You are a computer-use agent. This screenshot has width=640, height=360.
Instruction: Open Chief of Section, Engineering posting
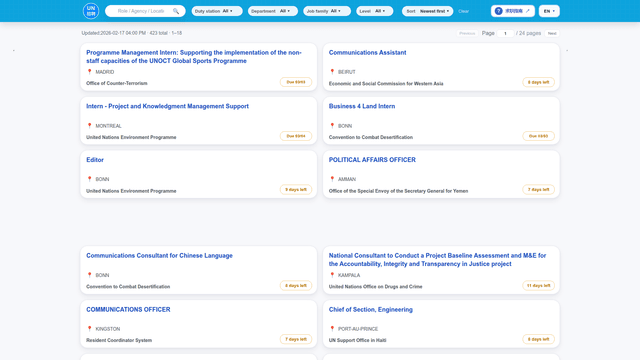(x=371, y=309)
